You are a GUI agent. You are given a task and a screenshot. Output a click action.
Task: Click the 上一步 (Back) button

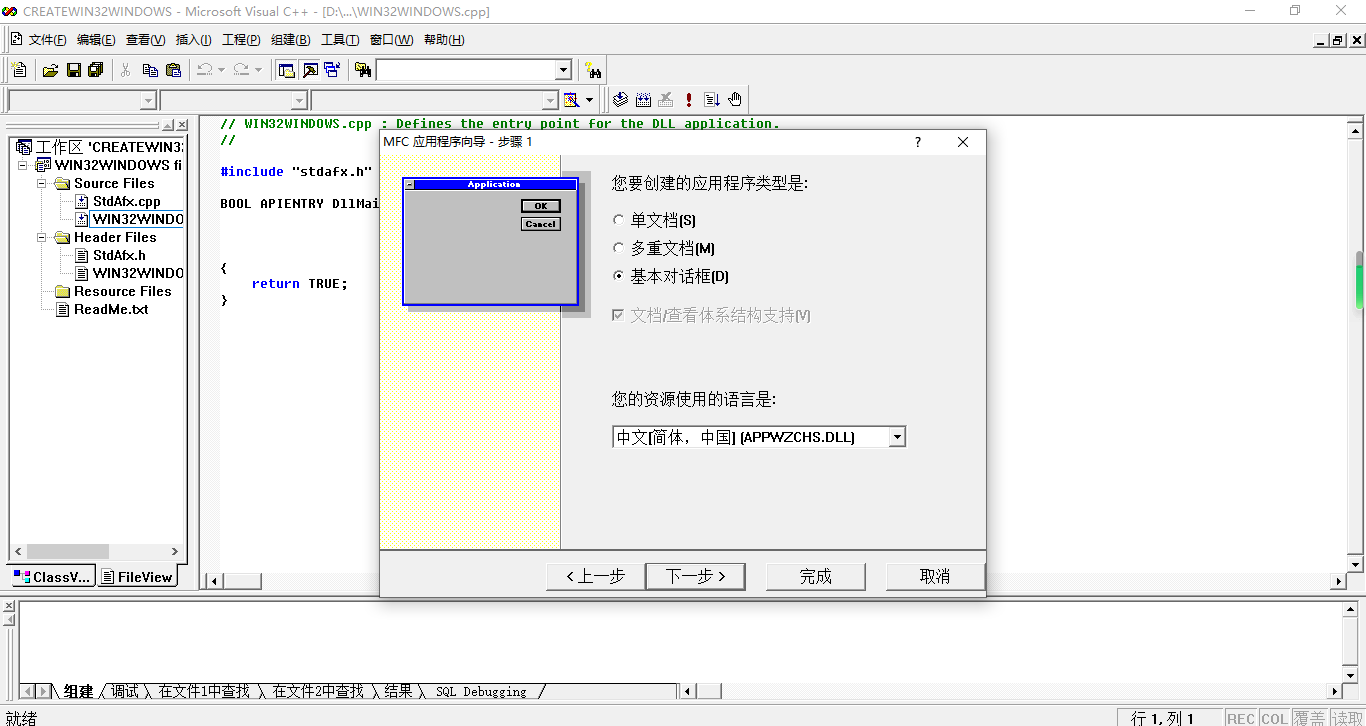point(595,576)
